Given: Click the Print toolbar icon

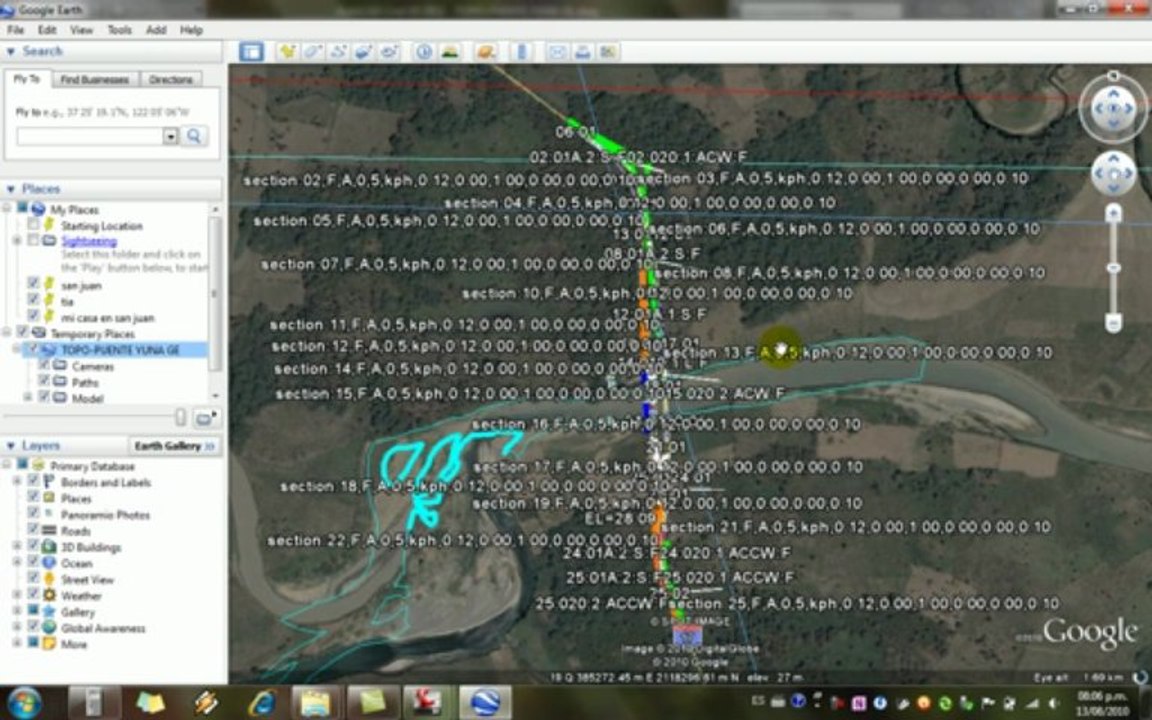Looking at the screenshot, I should 583,51.
